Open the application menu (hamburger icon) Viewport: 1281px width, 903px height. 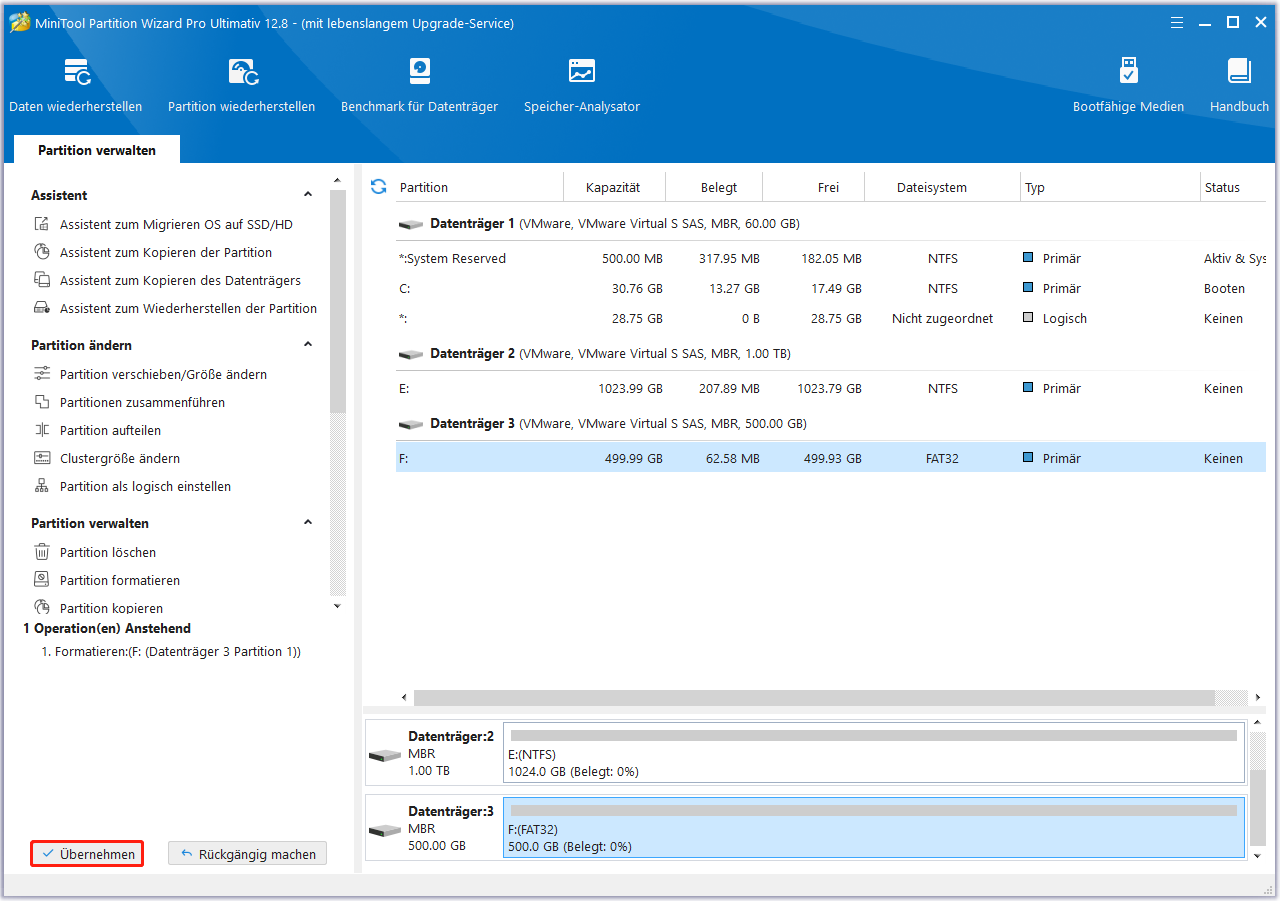(x=1179, y=22)
